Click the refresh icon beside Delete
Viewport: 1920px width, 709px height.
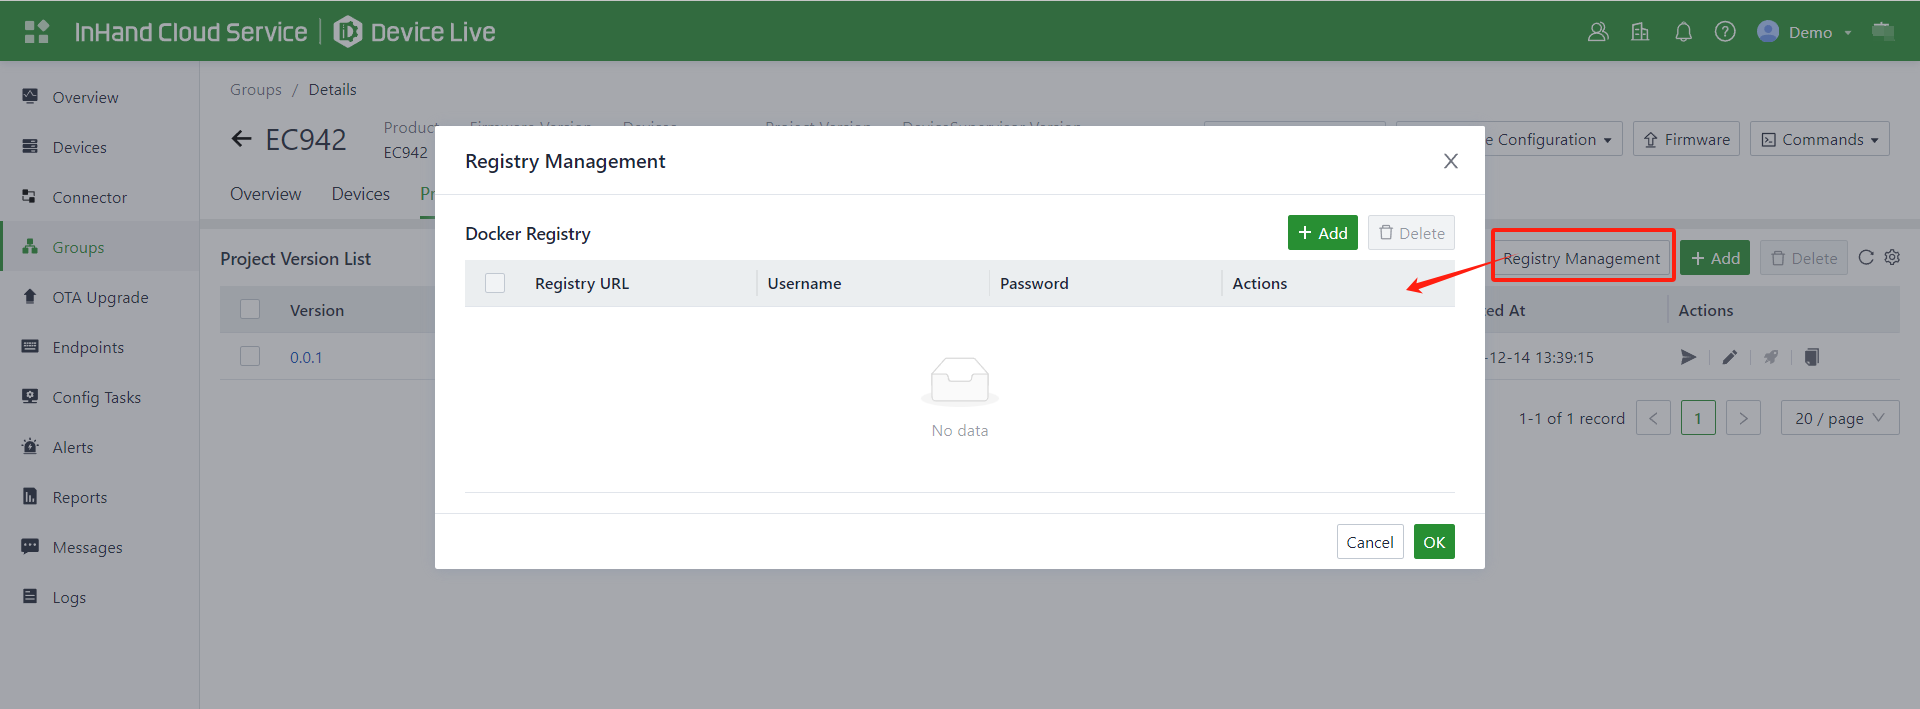[x=1866, y=258]
